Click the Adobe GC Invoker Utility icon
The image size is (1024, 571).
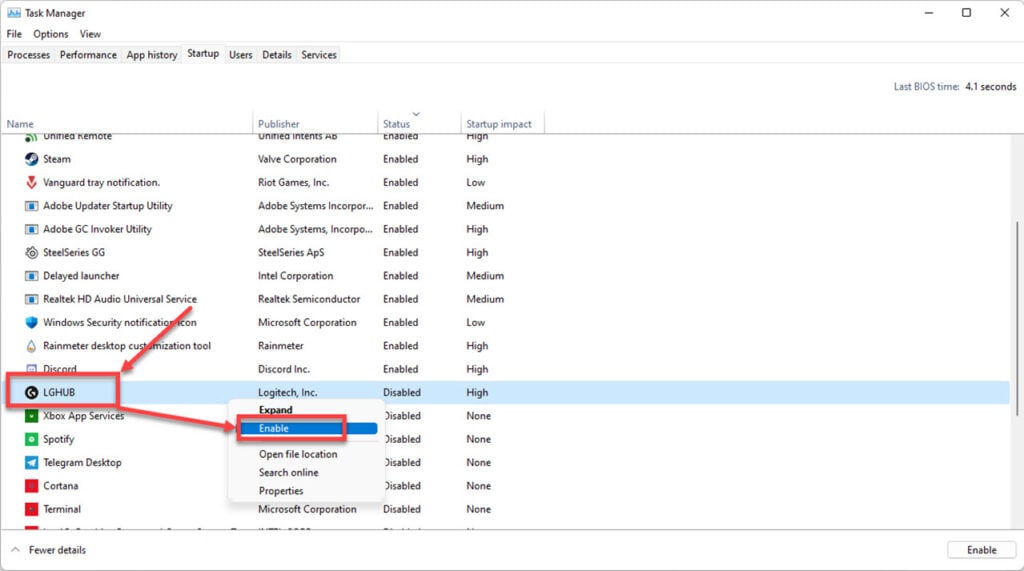(31, 229)
